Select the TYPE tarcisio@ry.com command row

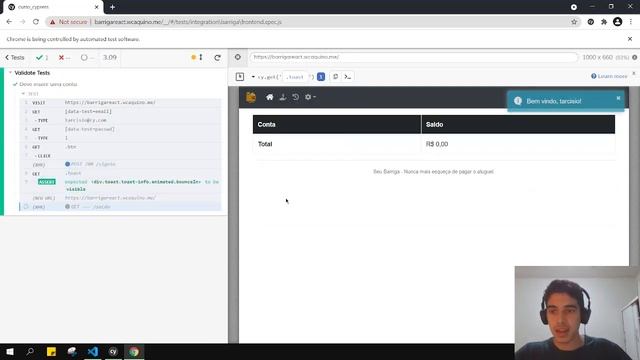[x=120, y=120]
